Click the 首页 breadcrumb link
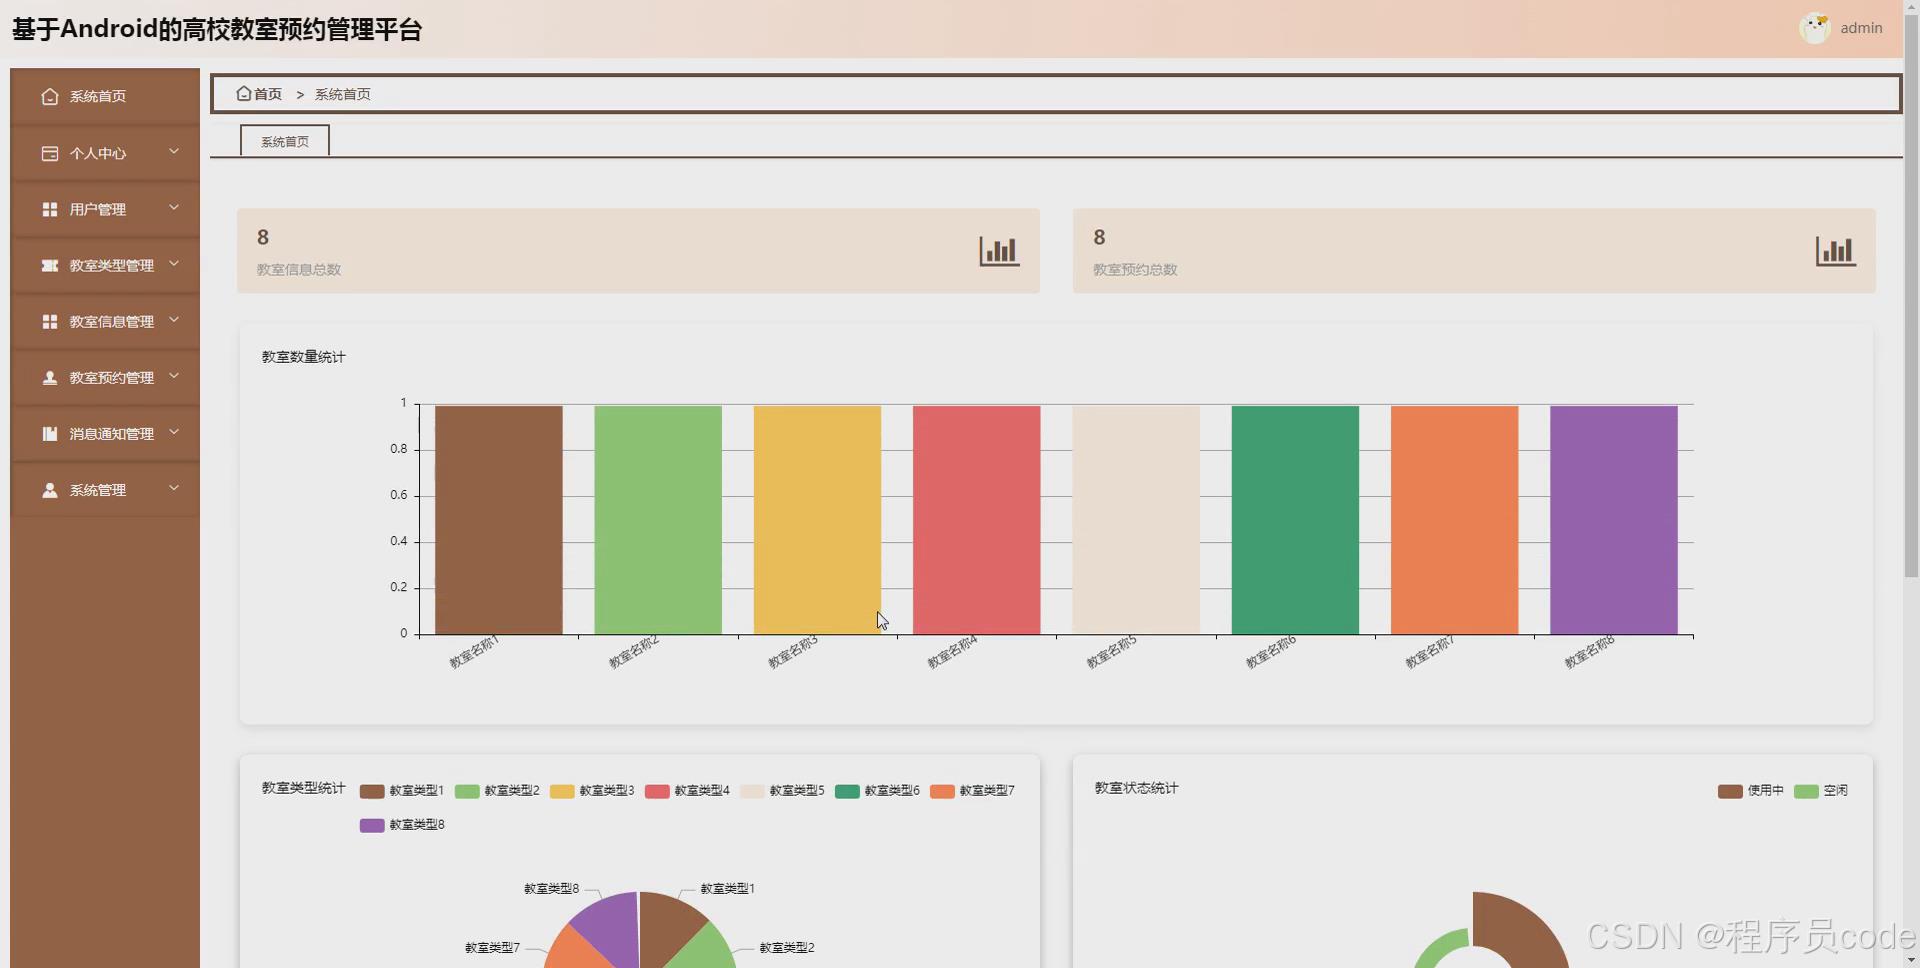1920x968 pixels. point(268,94)
